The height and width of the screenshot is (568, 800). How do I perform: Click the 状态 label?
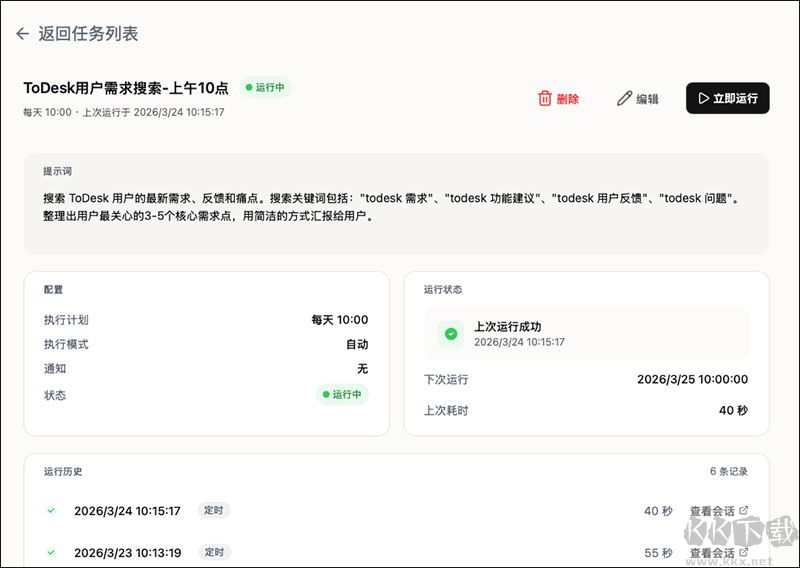[55, 395]
